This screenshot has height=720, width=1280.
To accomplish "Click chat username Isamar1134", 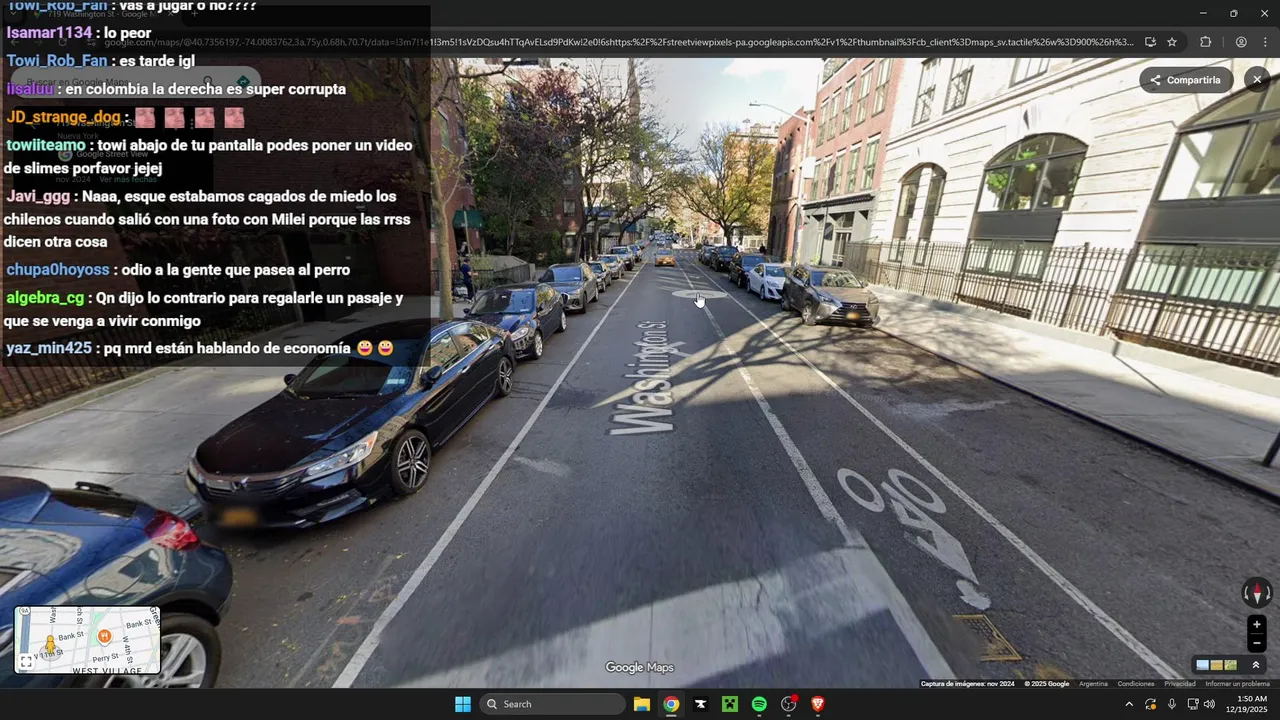I will 49,33.
